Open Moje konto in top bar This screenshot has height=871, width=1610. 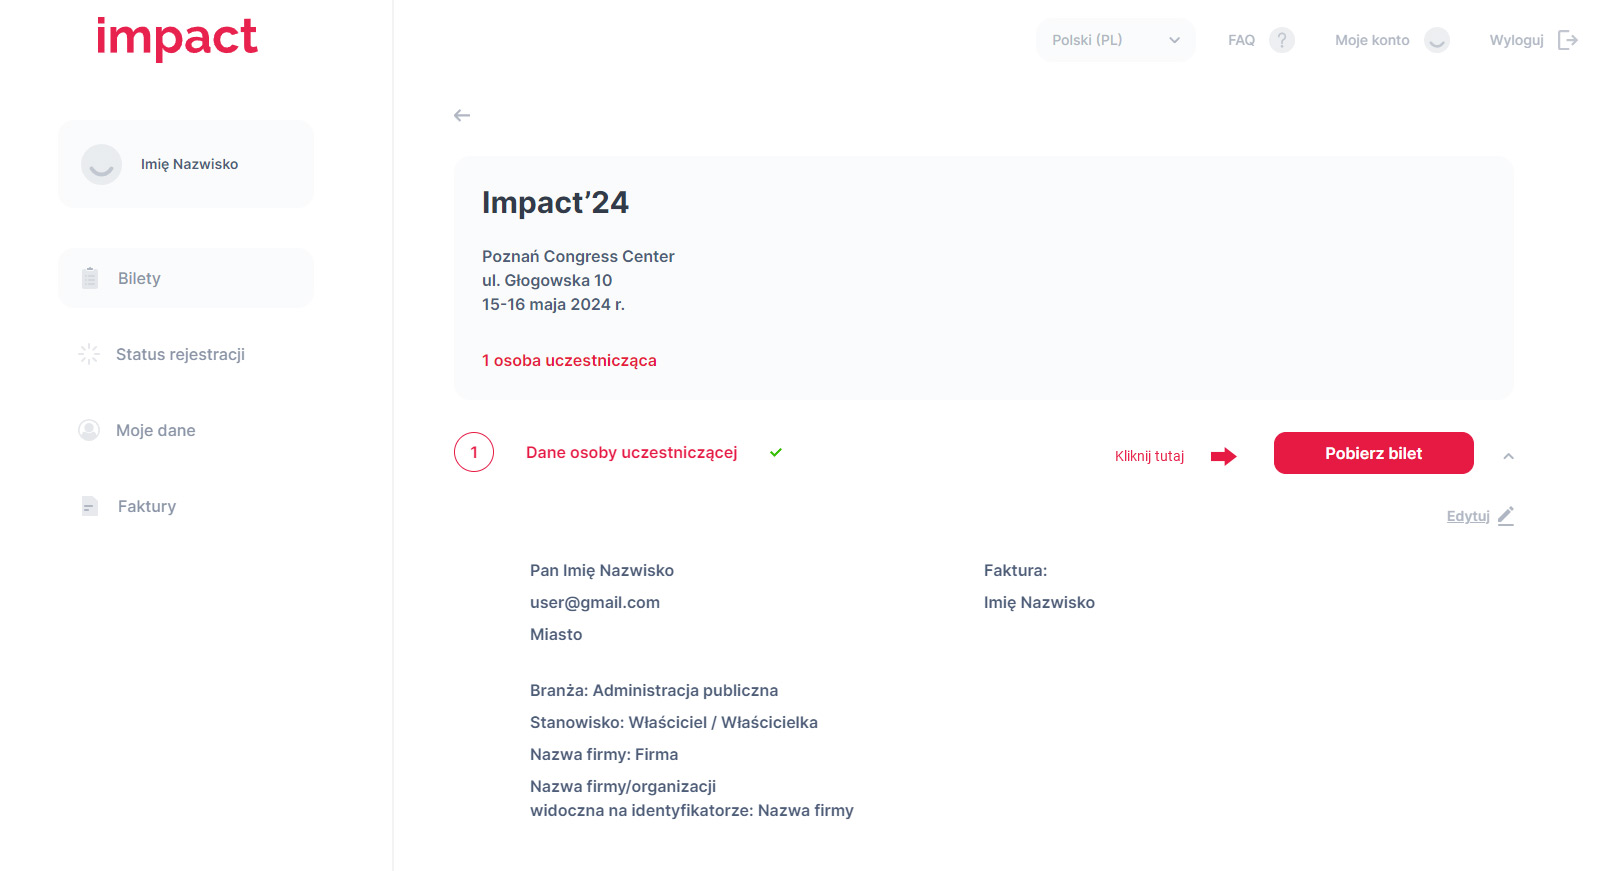click(x=1372, y=40)
